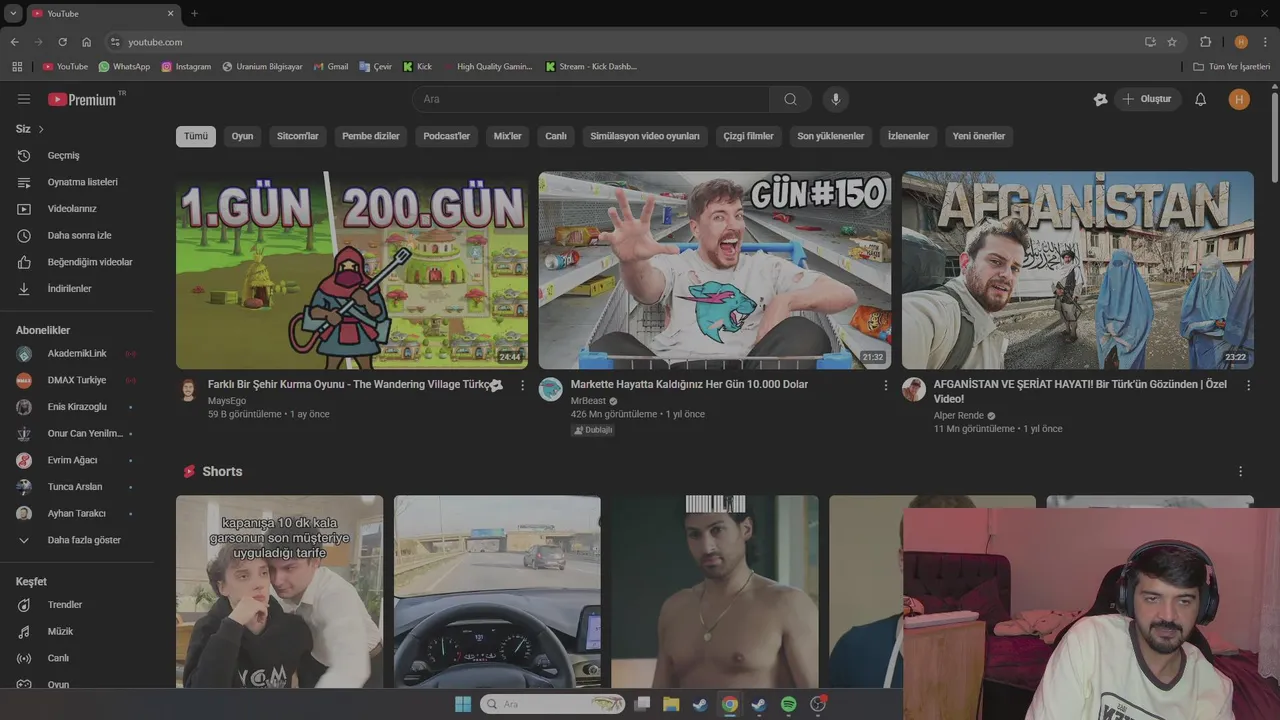
Task: Open the YouTube hamburger guide menu
Action: 24,99
